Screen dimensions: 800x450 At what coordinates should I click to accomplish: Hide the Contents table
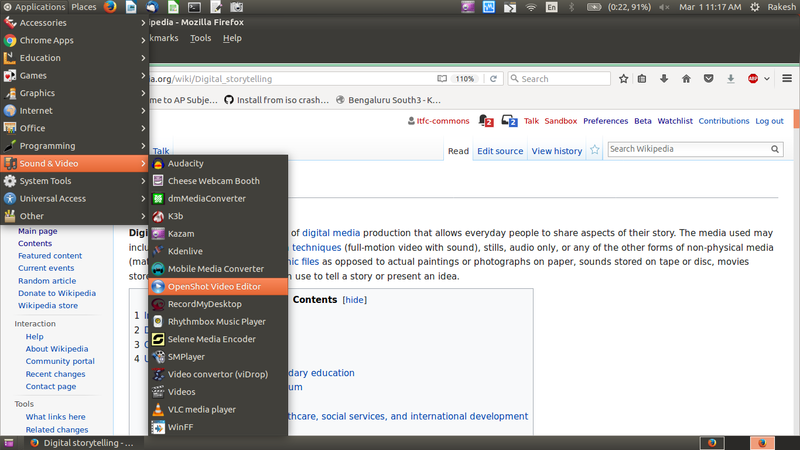(x=355, y=300)
